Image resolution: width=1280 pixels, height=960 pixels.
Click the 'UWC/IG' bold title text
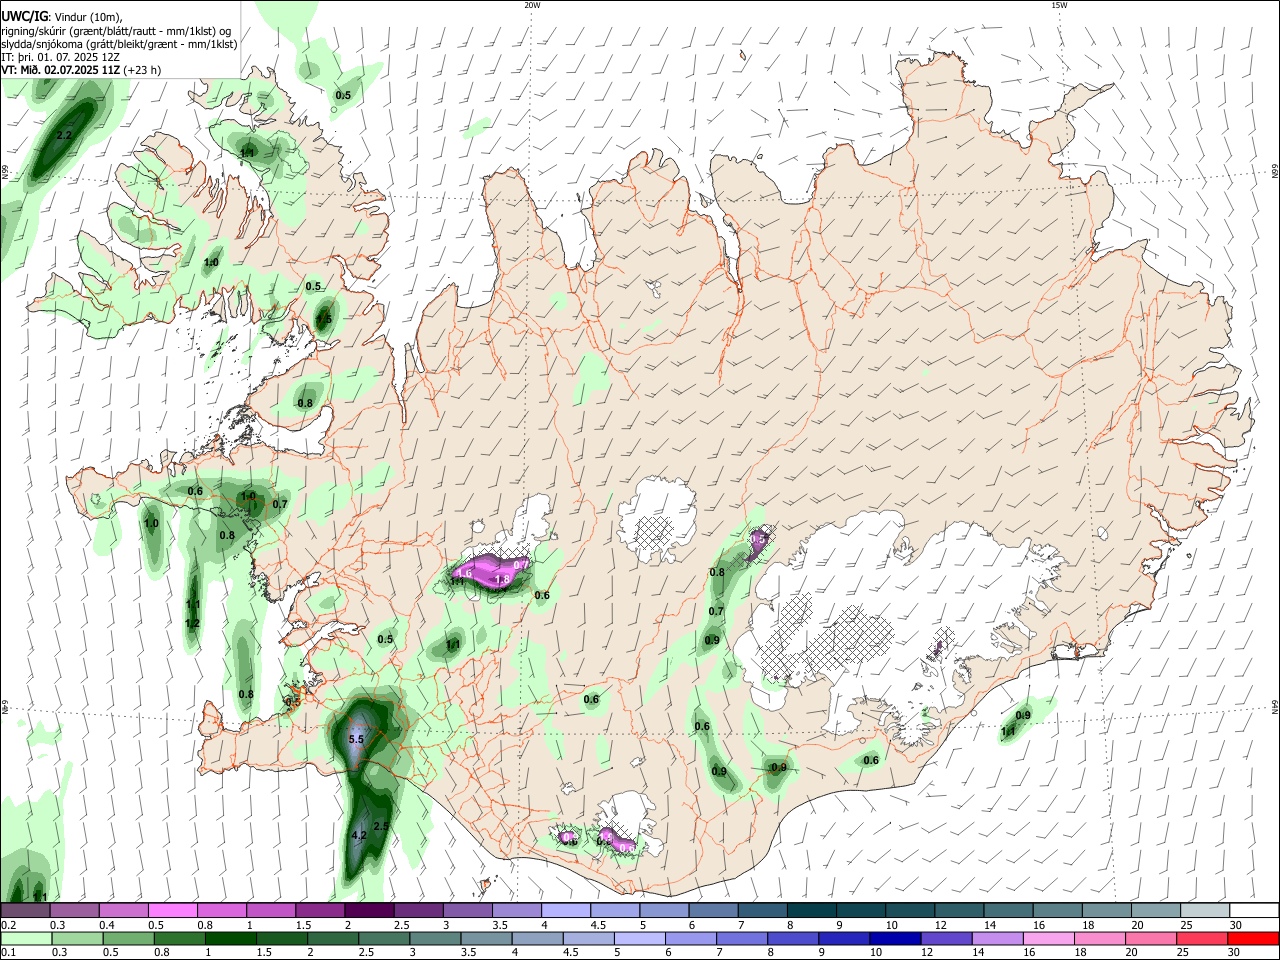coord(23,16)
